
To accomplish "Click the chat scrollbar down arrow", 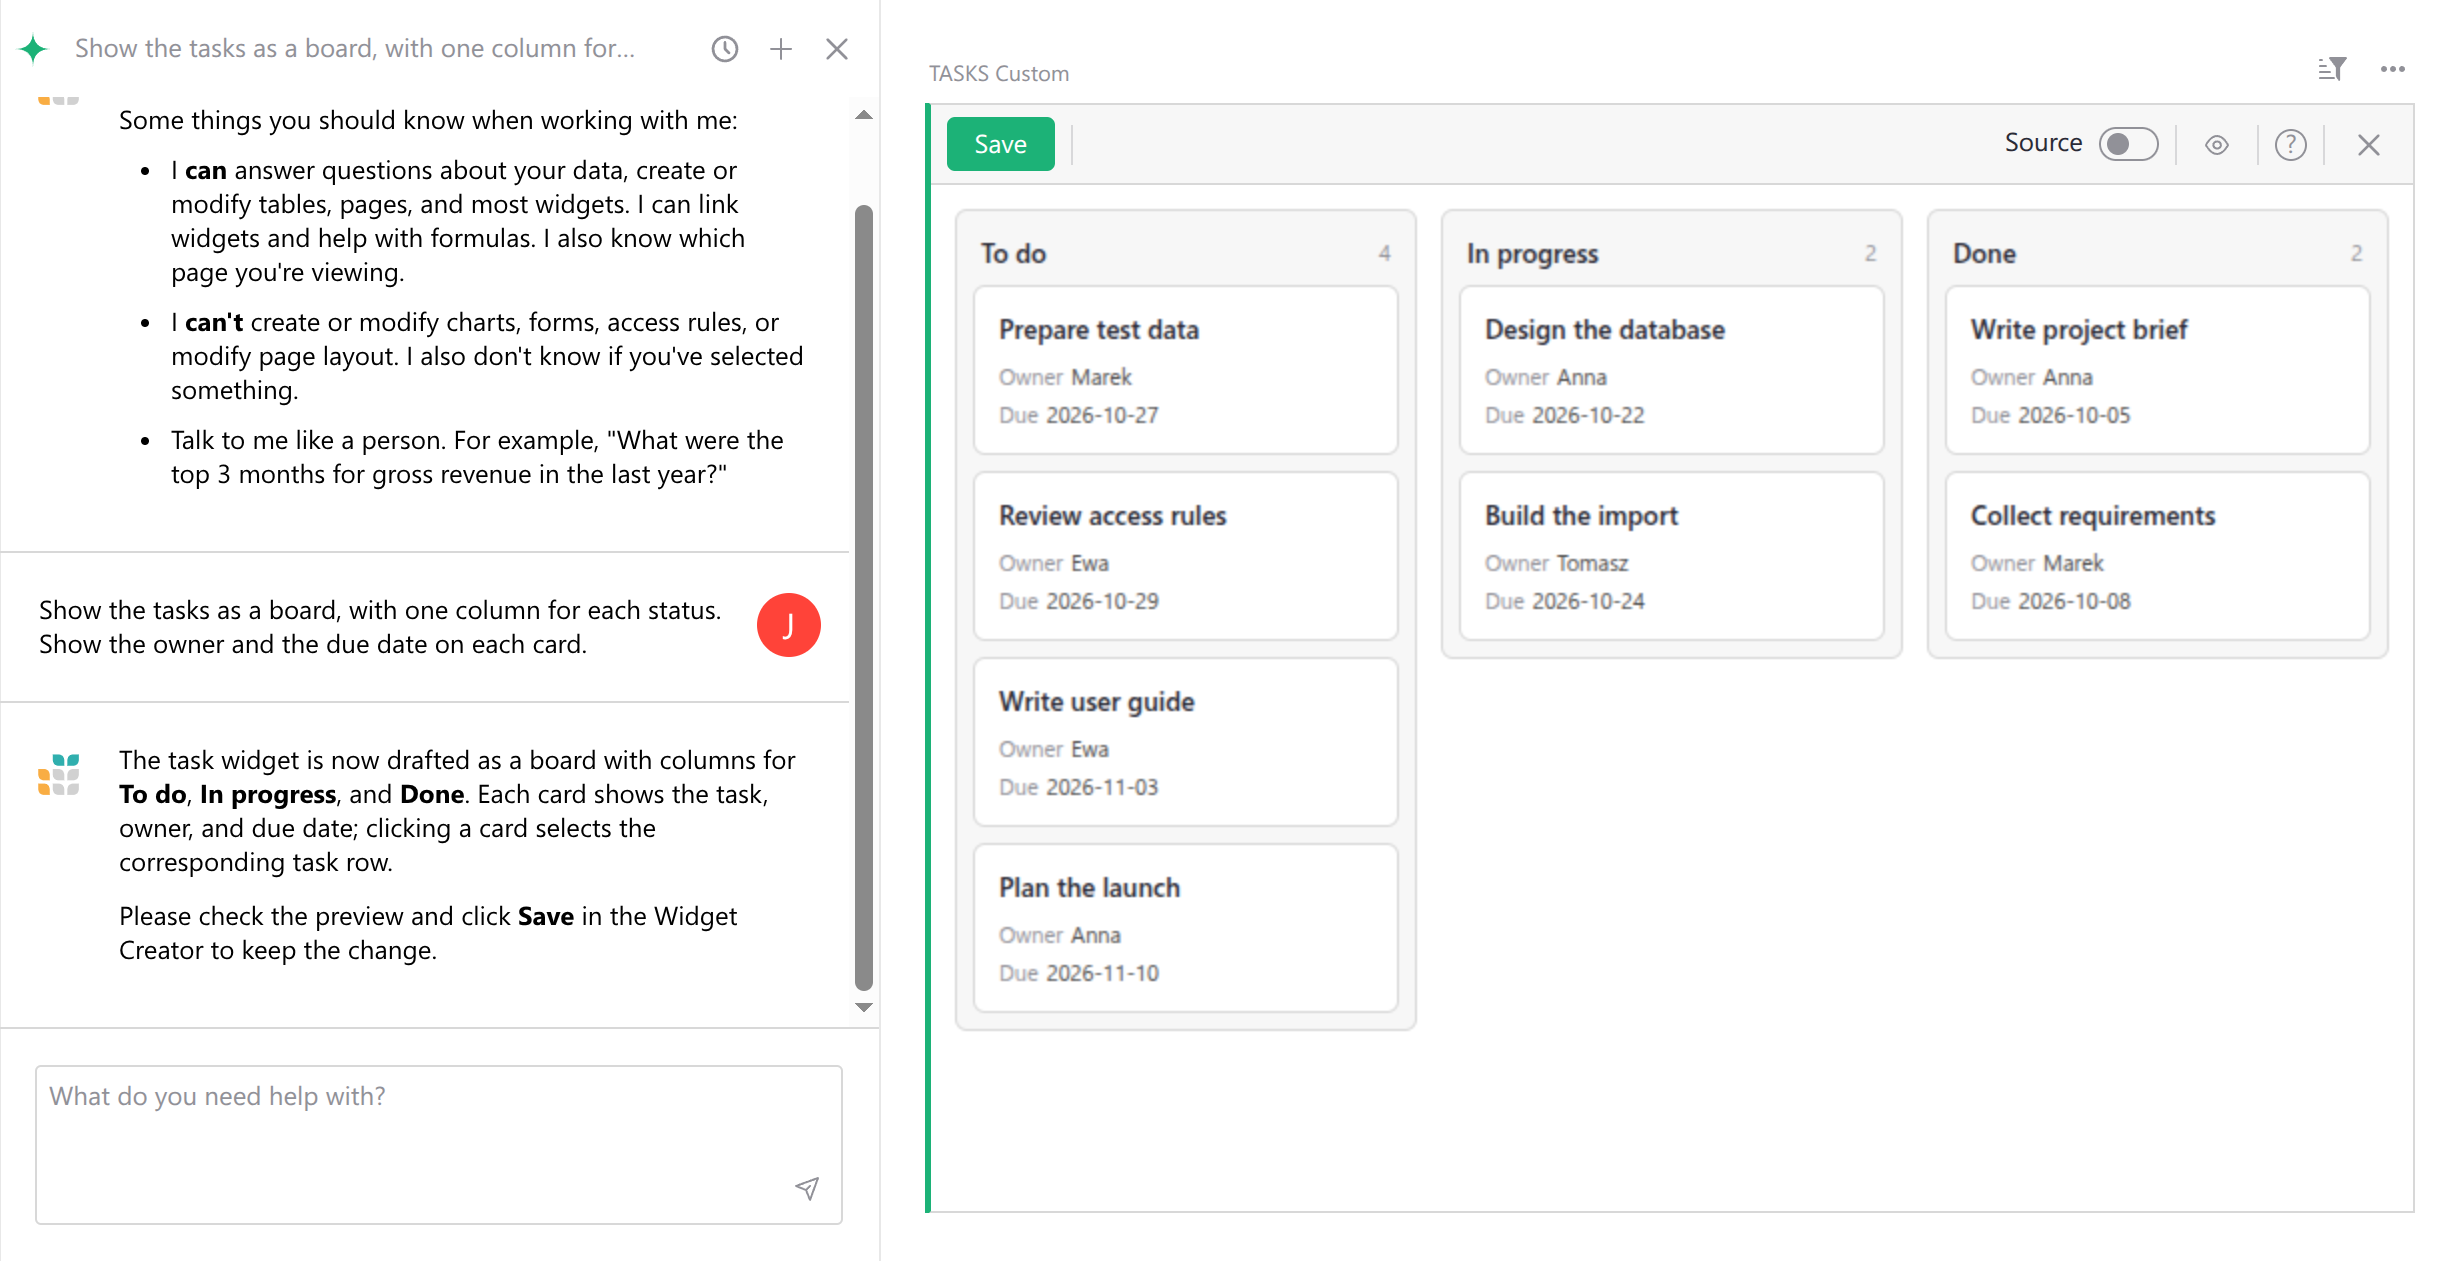I will (x=864, y=1008).
